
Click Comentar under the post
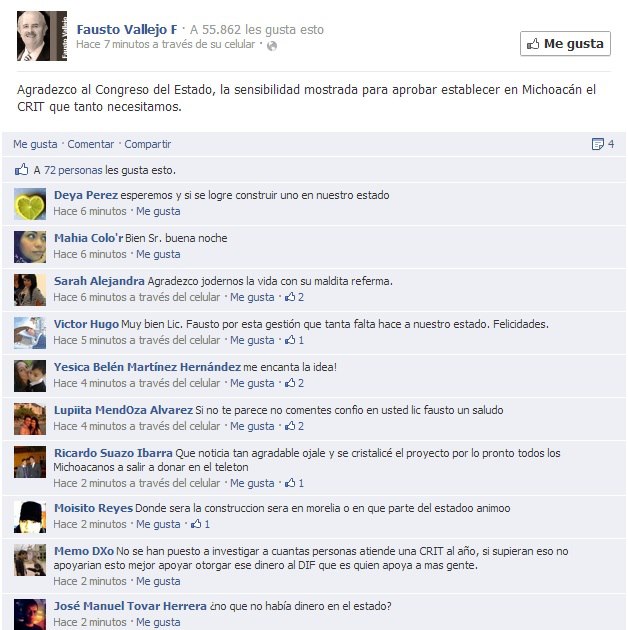pyautogui.click(x=91, y=144)
